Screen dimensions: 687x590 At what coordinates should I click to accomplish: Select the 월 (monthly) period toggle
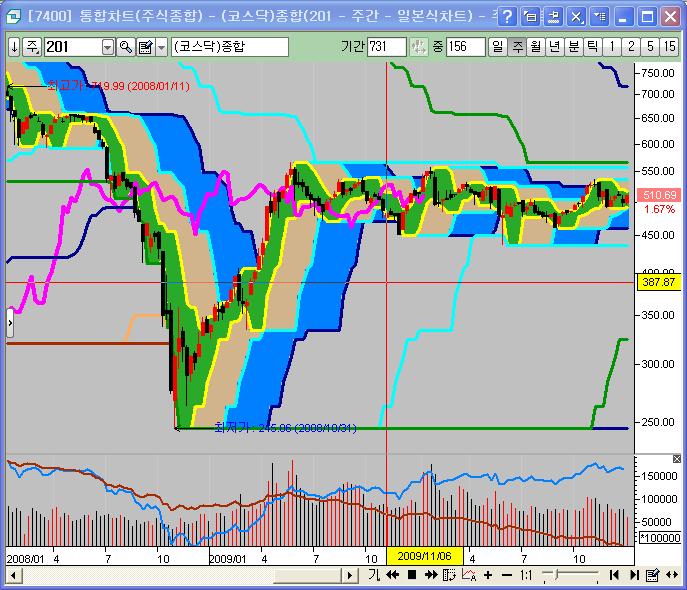click(536, 47)
